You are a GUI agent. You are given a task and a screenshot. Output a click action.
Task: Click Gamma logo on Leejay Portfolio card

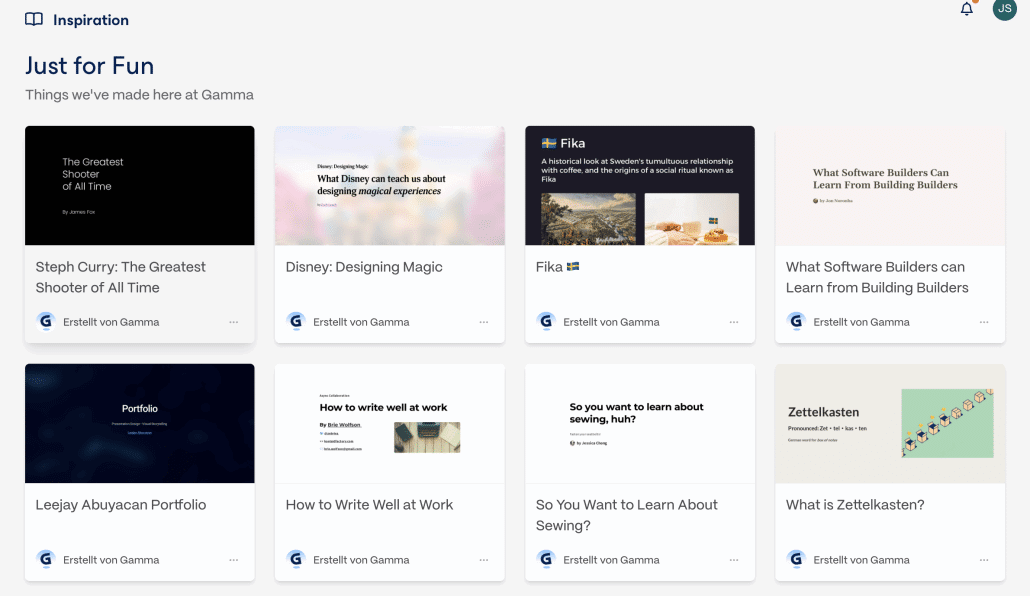click(45, 559)
